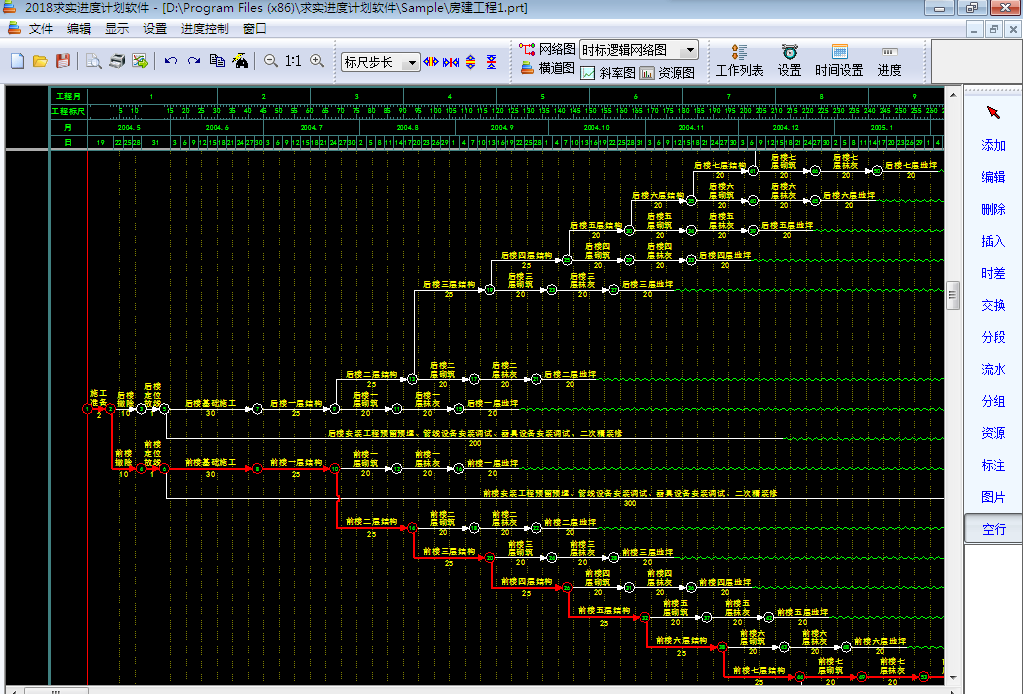
Task: Click the copy icon in the toolbar
Action: tap(217, 61)
